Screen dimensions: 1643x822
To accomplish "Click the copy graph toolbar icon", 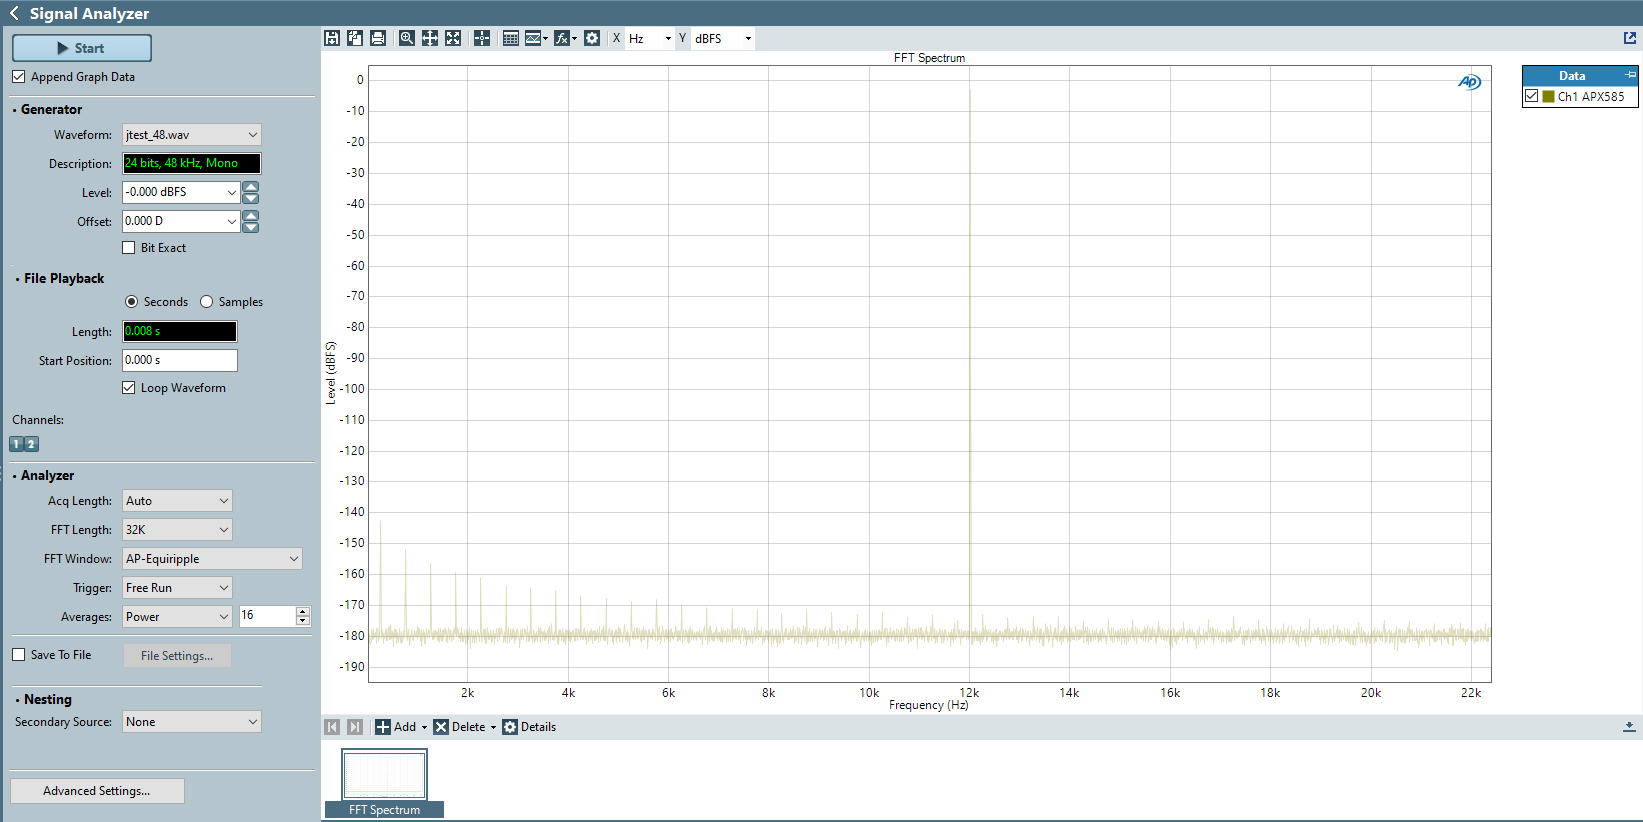I will 355,38.
